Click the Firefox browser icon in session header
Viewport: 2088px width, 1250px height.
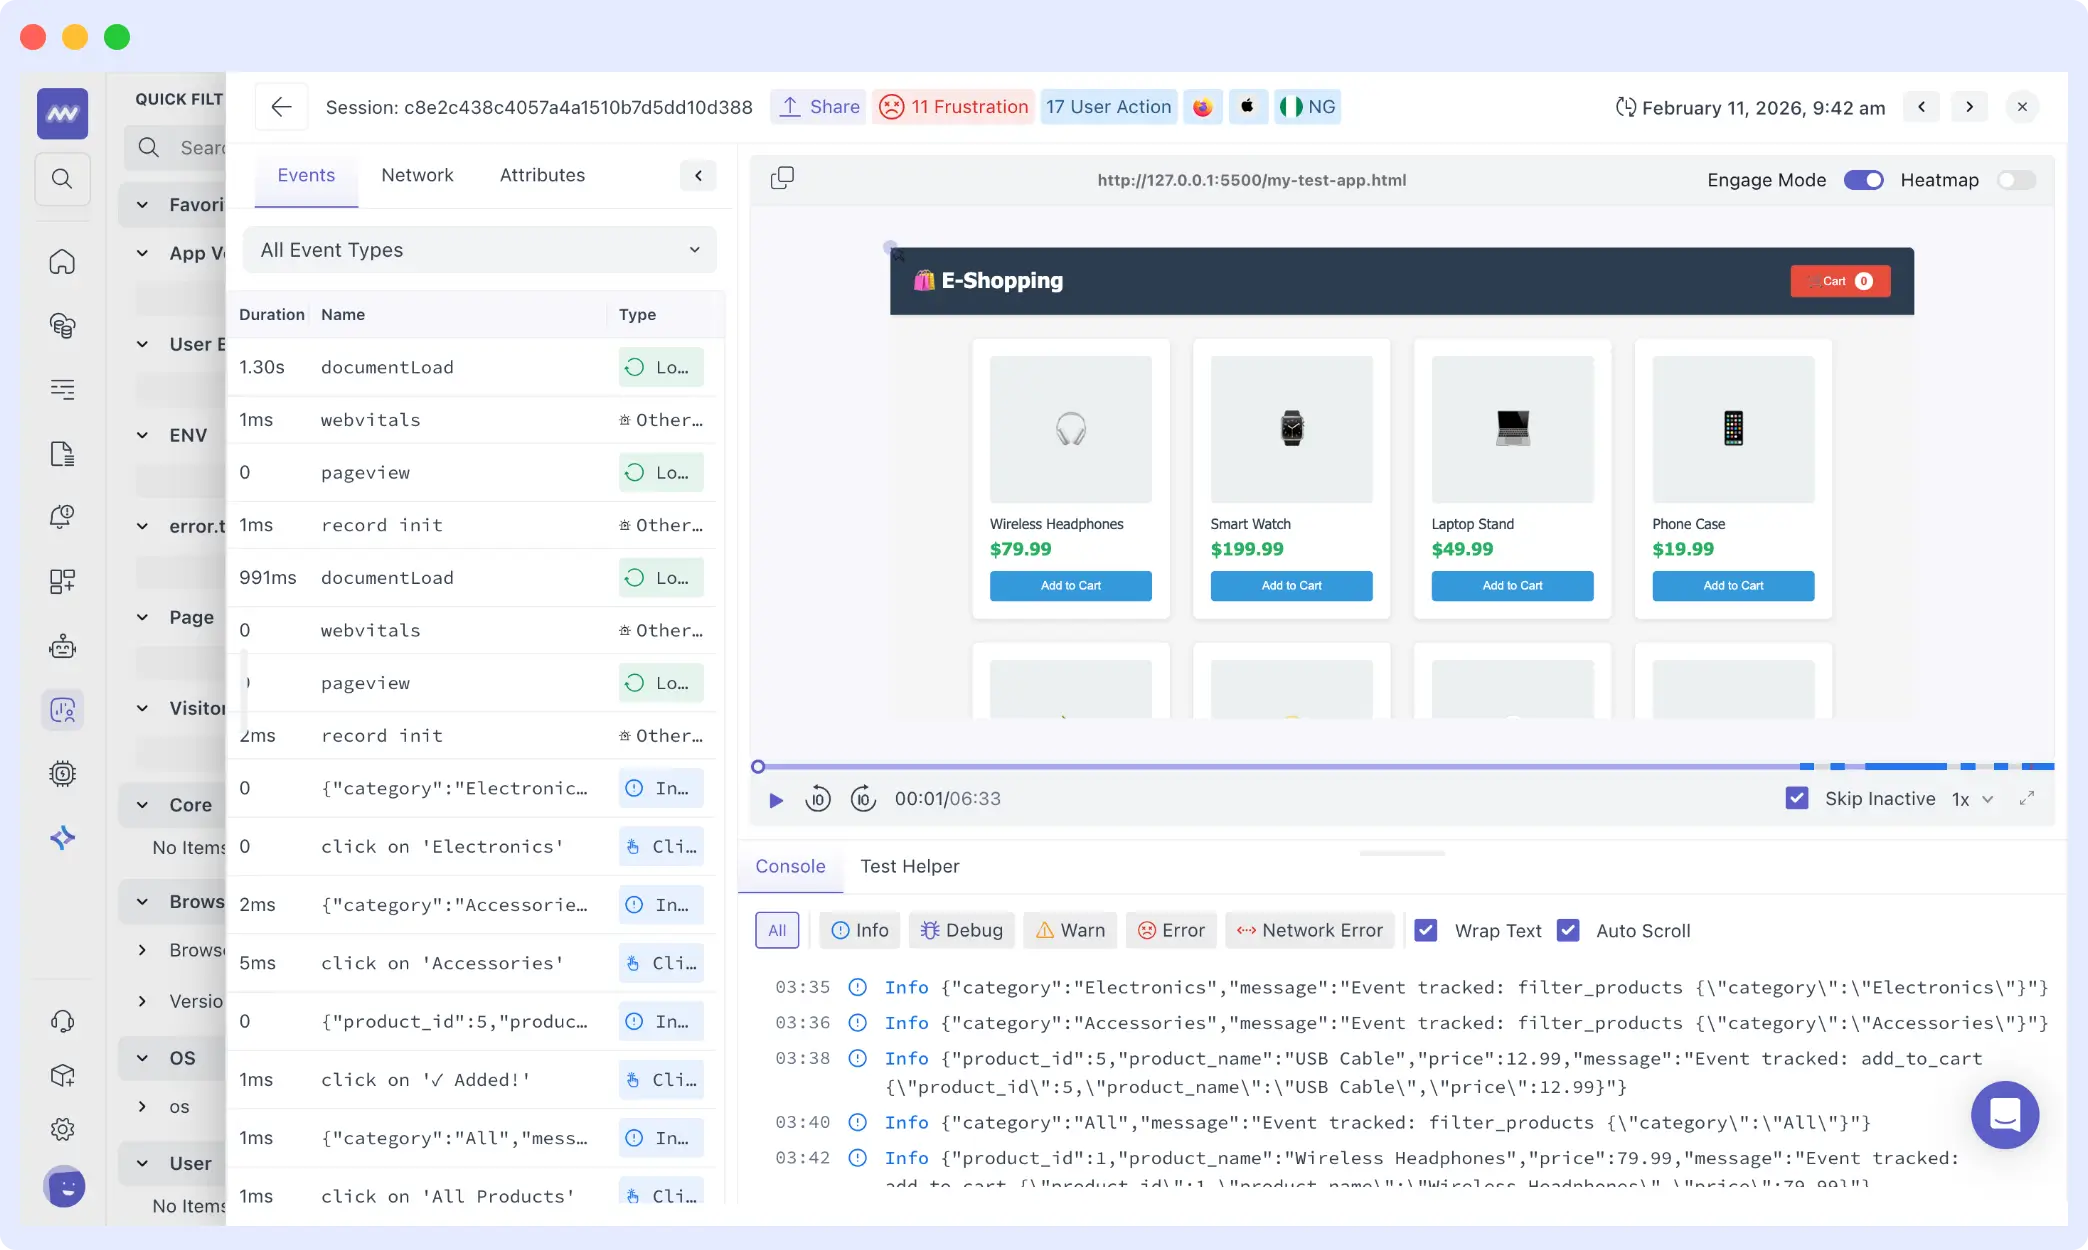click(1203, 106)
